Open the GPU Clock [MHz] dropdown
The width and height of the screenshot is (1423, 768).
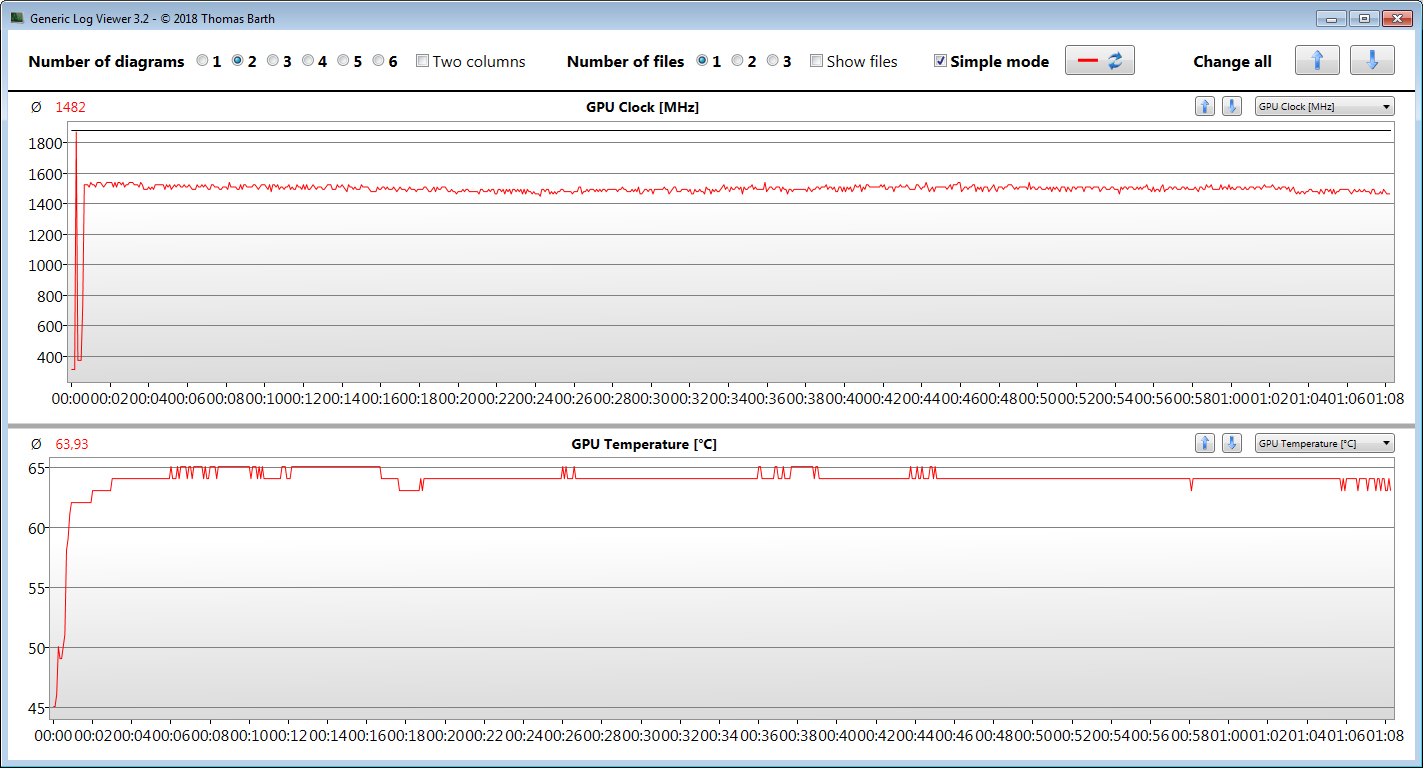(1325, 106)
